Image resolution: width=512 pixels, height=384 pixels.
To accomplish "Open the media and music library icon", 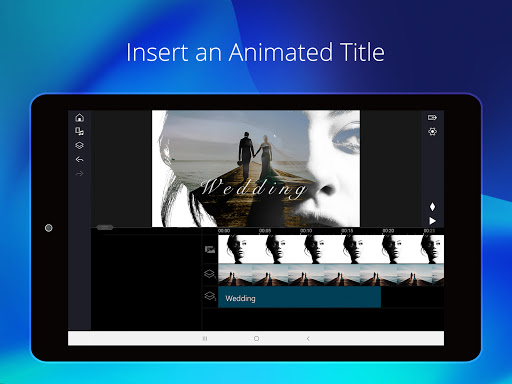I will (79, 131).
